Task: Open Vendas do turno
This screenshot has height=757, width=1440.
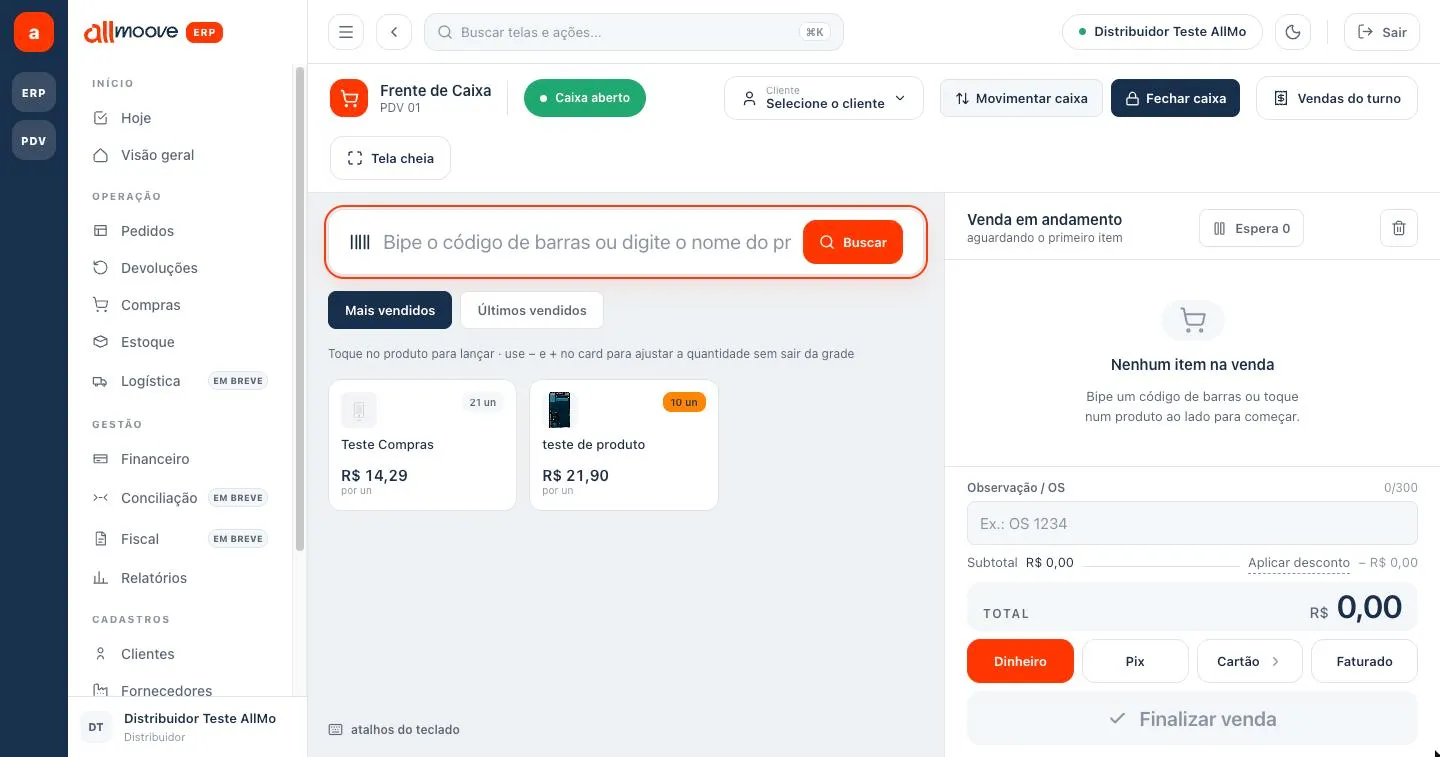Action: [x=1337, y=98]
